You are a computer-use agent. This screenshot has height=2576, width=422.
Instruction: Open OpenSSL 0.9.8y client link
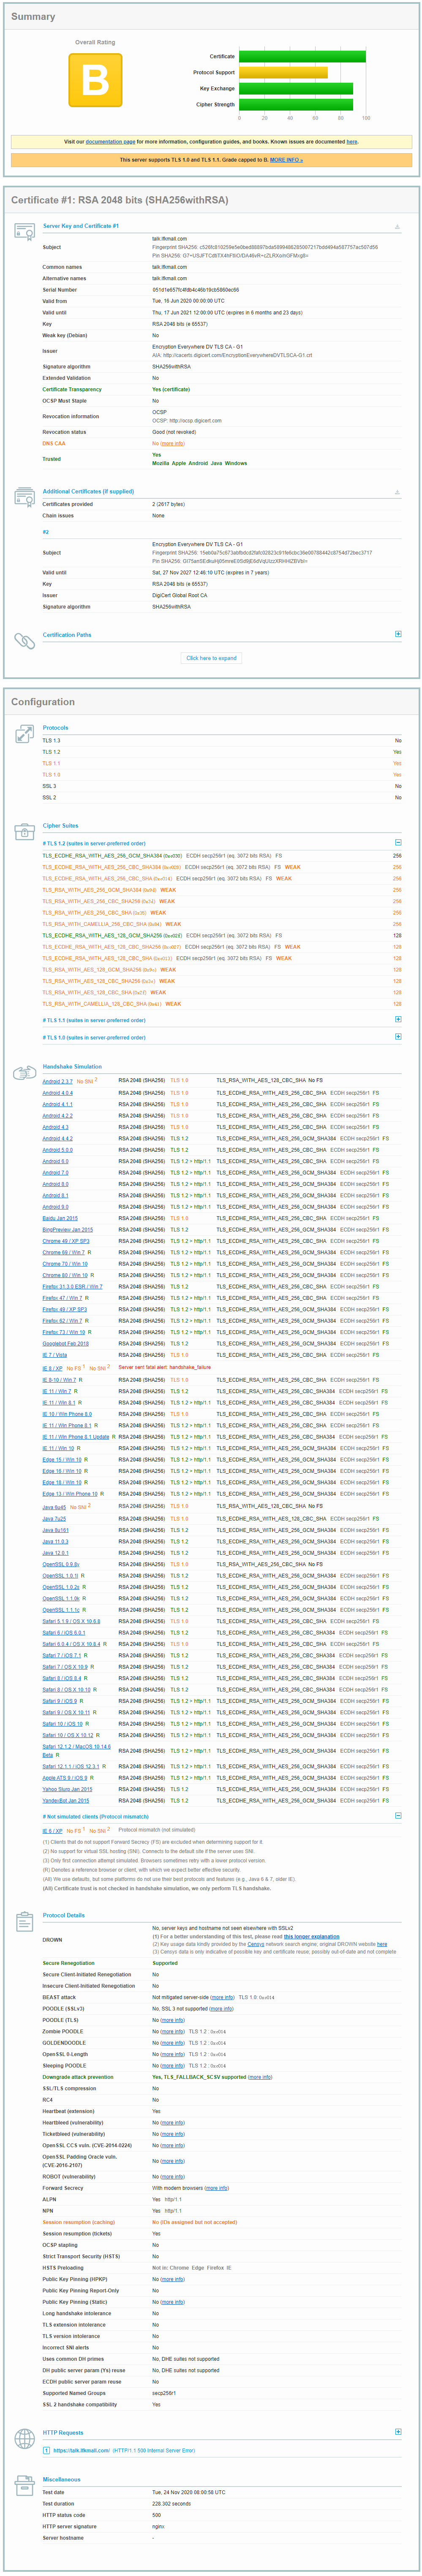pyautogui.click(x=60, y=1565)
